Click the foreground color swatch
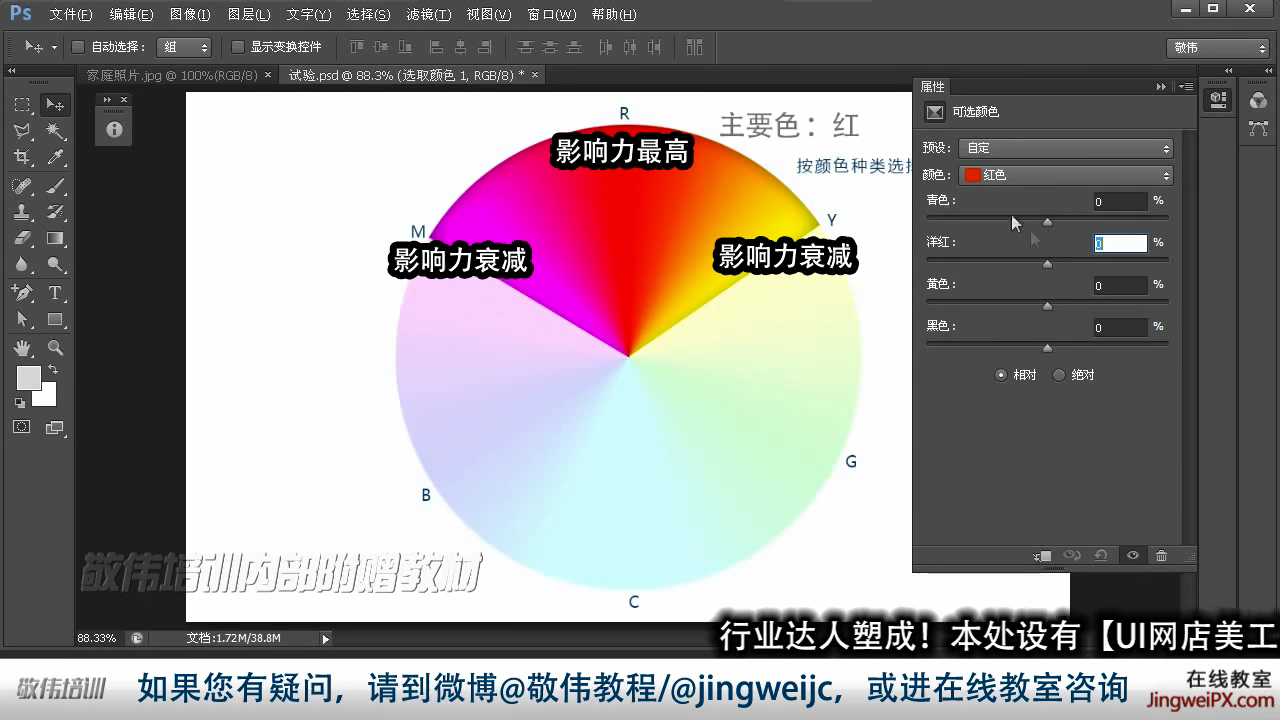Screen dimensions: 1280x720 pos(28,377)
